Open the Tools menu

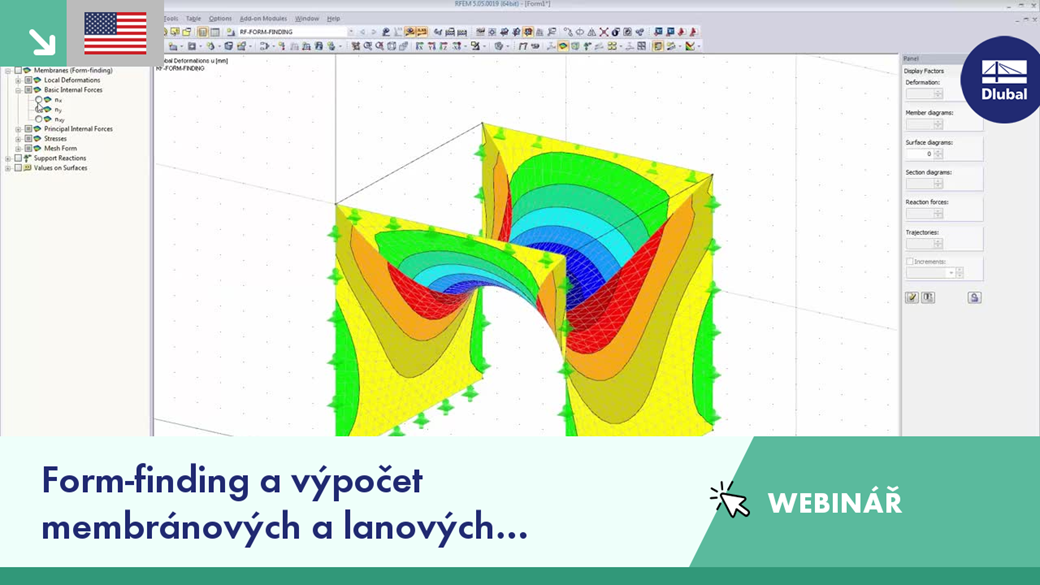tap(171, 19)
